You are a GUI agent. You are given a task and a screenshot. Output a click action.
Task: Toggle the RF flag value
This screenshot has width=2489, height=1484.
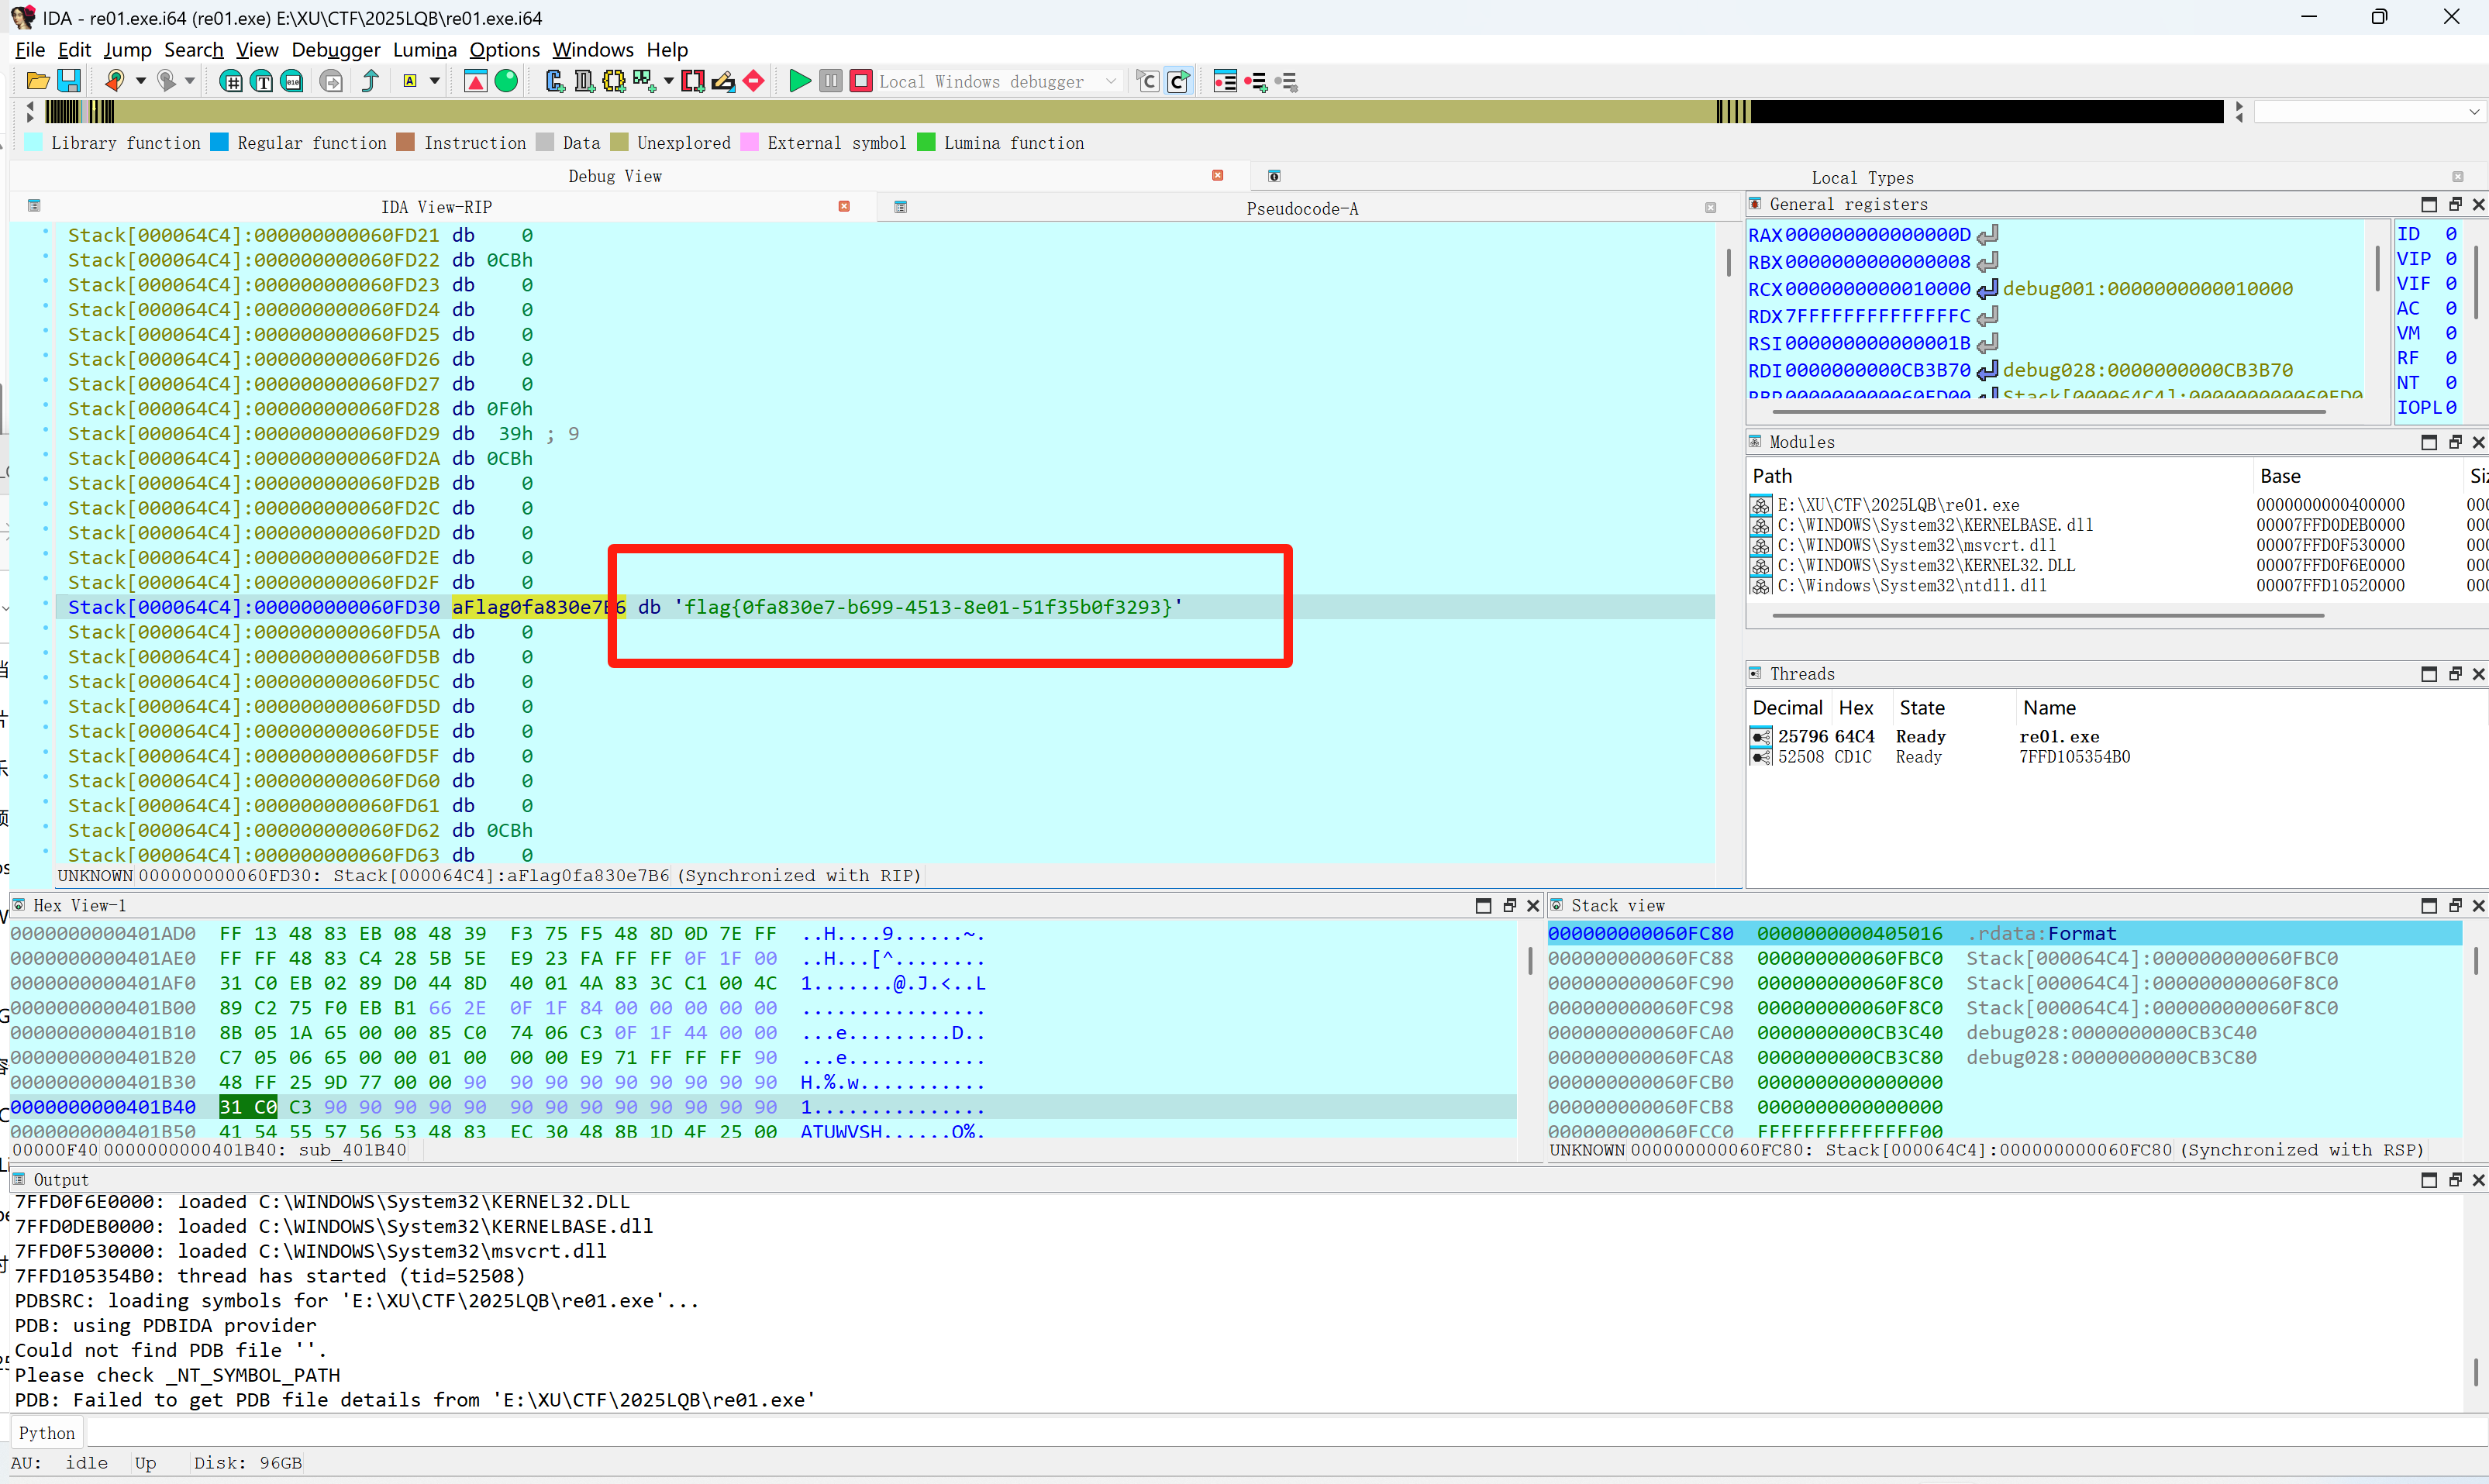click(2451, 358)
